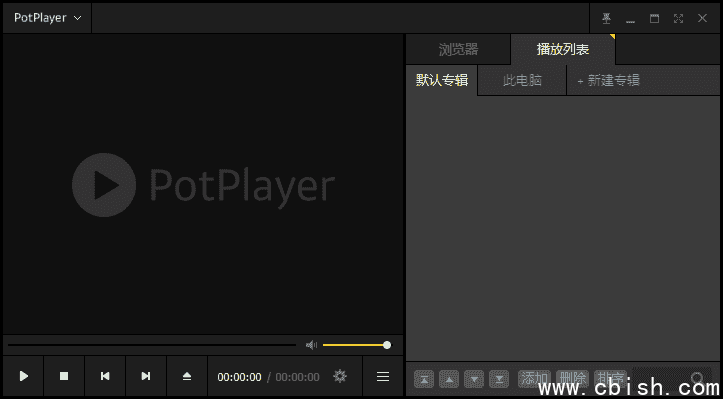
Task: Click the stop button
Action: [64, 376]
